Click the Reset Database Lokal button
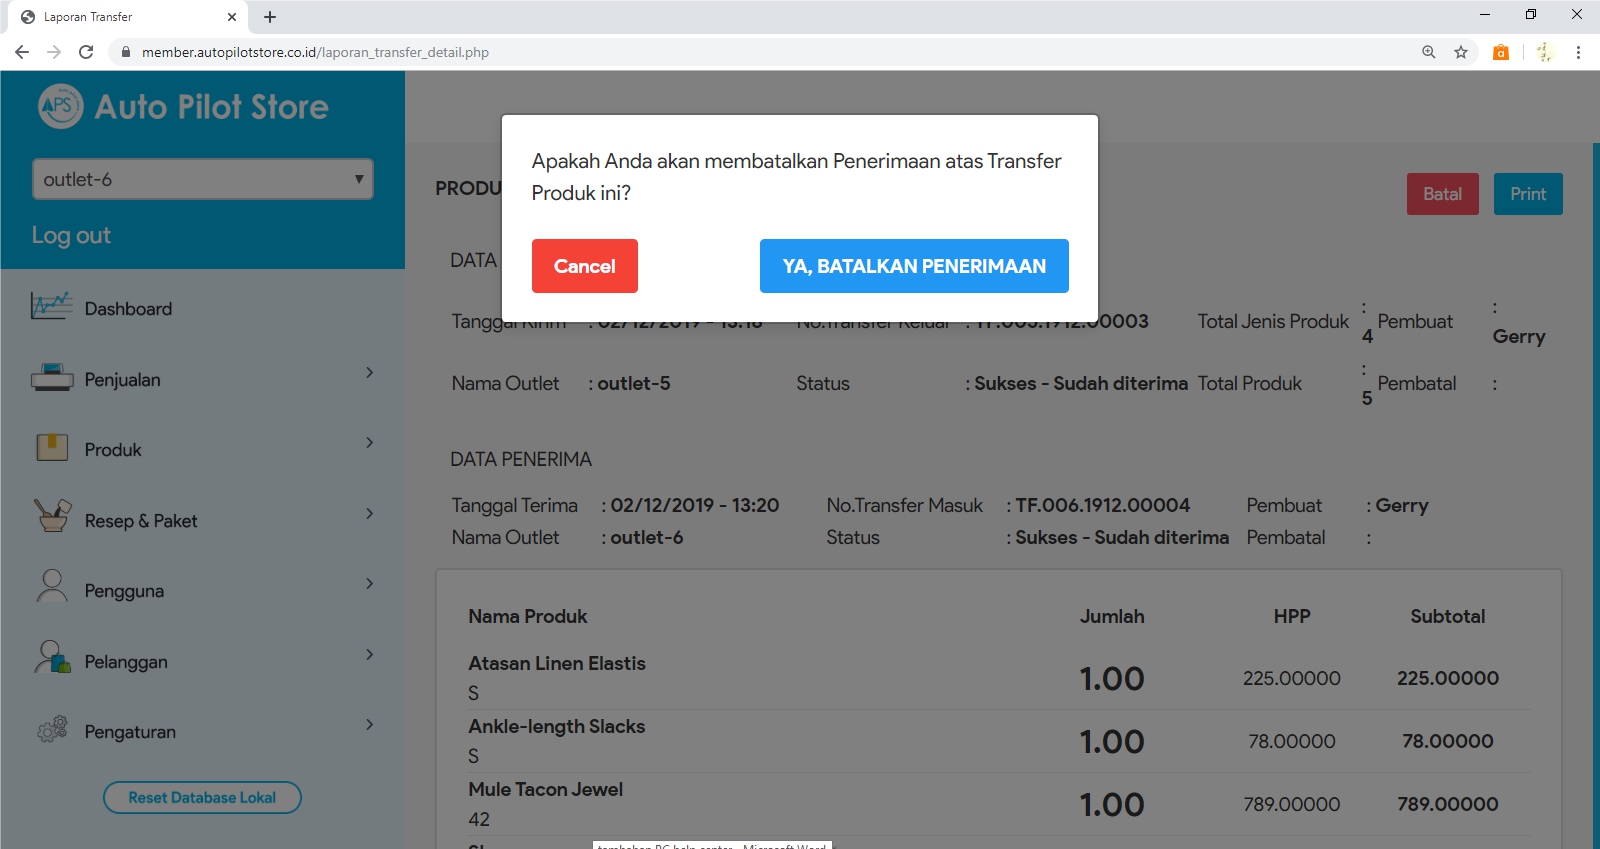Image resolution: width=1600 pixels, height=849 pixels. click(202, 797)
